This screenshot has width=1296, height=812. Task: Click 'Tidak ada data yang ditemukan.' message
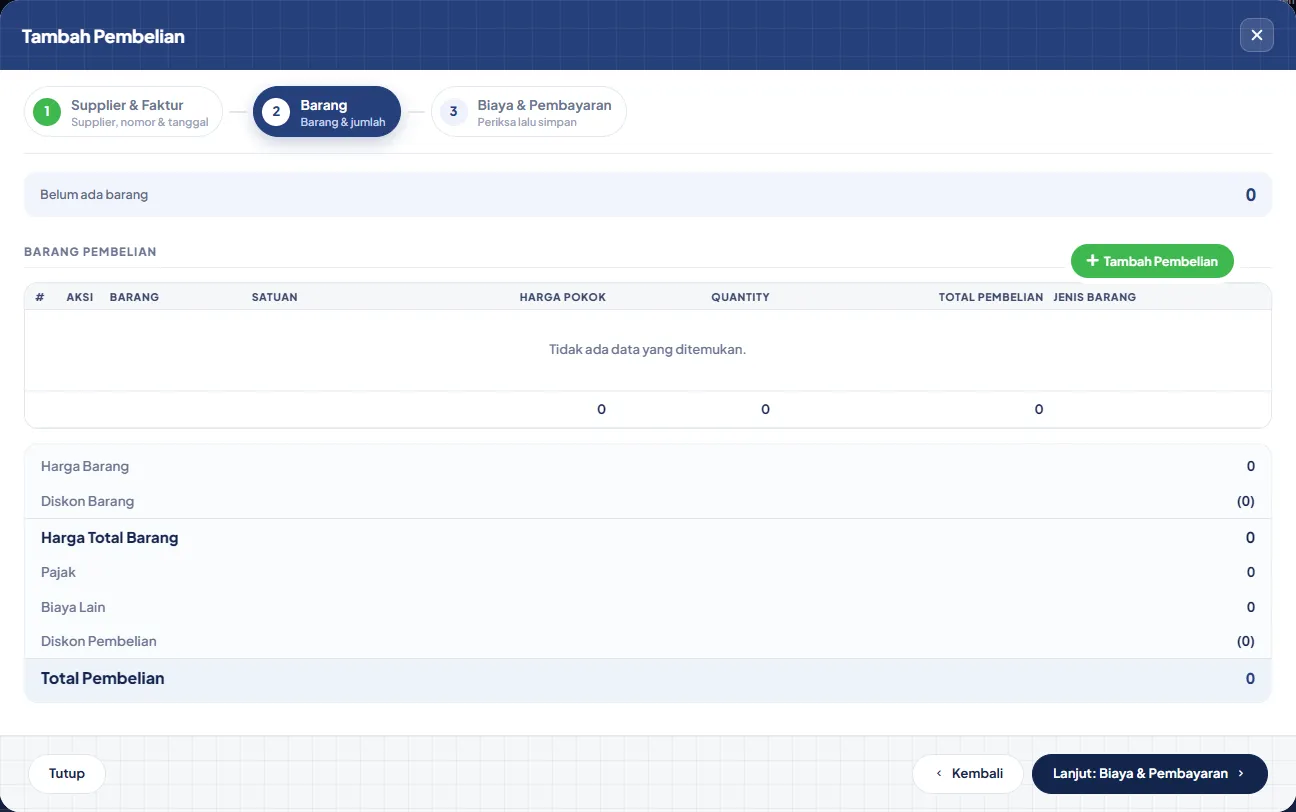[x=648, y=349]
